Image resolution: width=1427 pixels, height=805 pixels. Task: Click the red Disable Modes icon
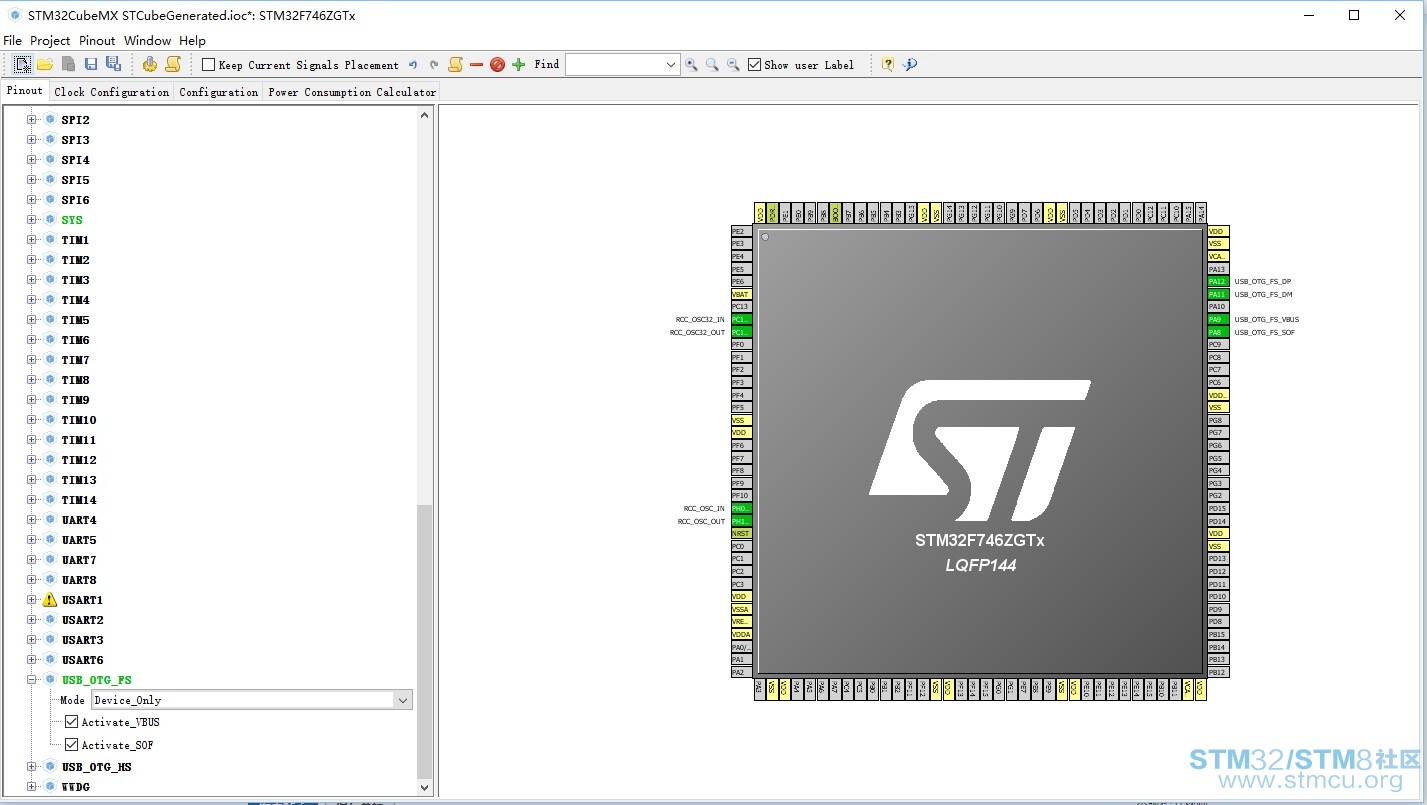tap(497, 65)
